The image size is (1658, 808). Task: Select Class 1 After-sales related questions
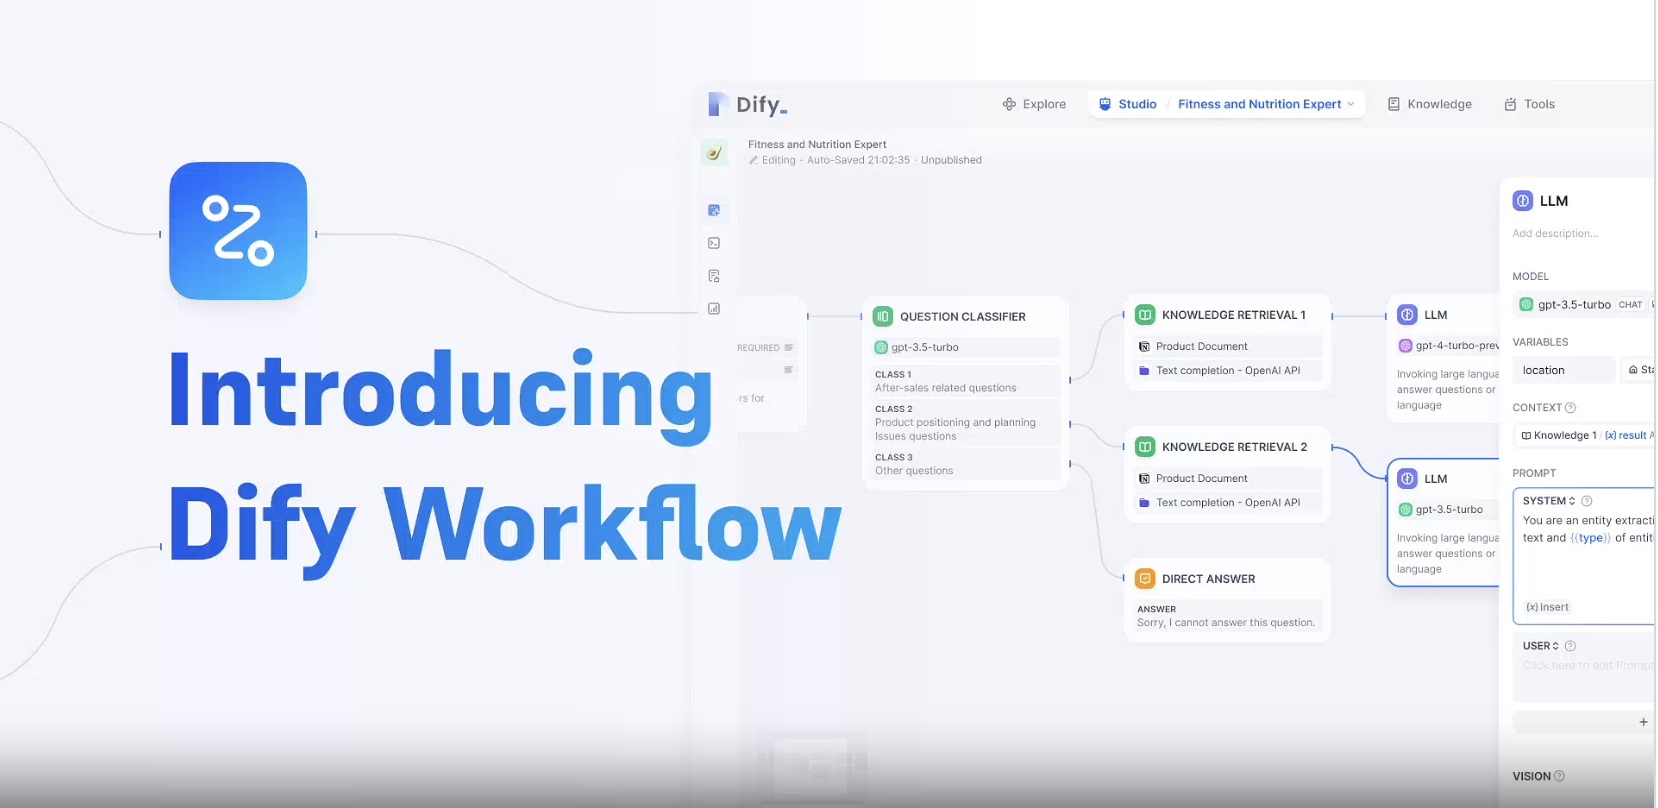(x=965, y=381)
